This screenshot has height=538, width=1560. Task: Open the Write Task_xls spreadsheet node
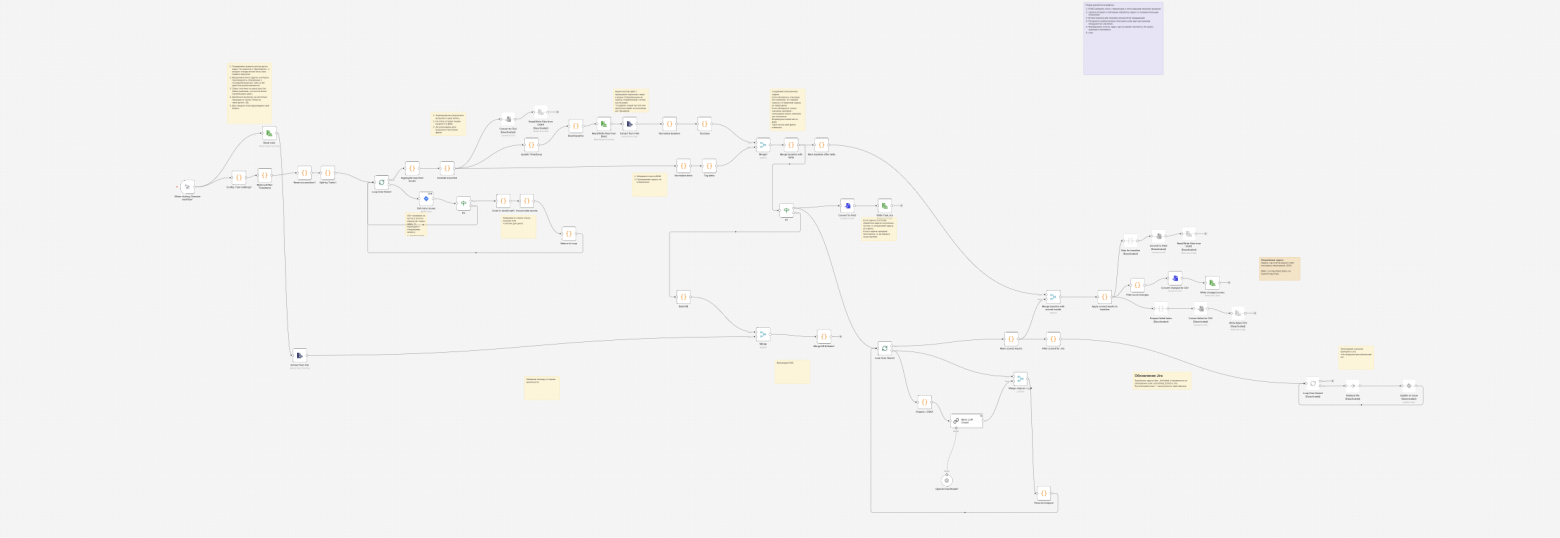tap(885, 204)
